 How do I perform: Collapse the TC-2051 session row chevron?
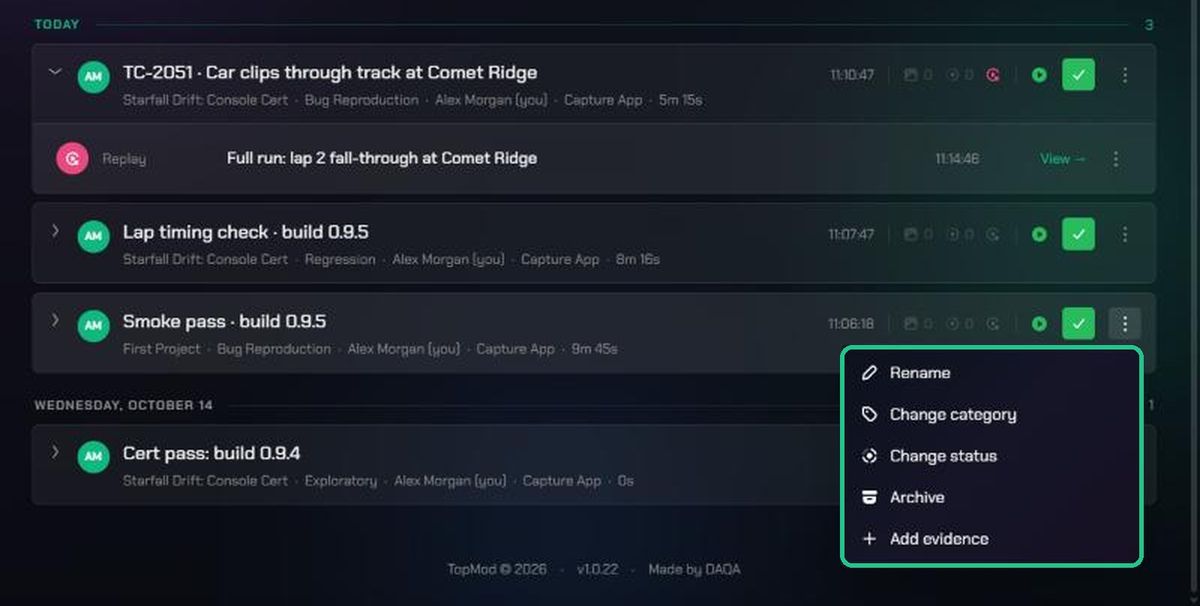56,72
